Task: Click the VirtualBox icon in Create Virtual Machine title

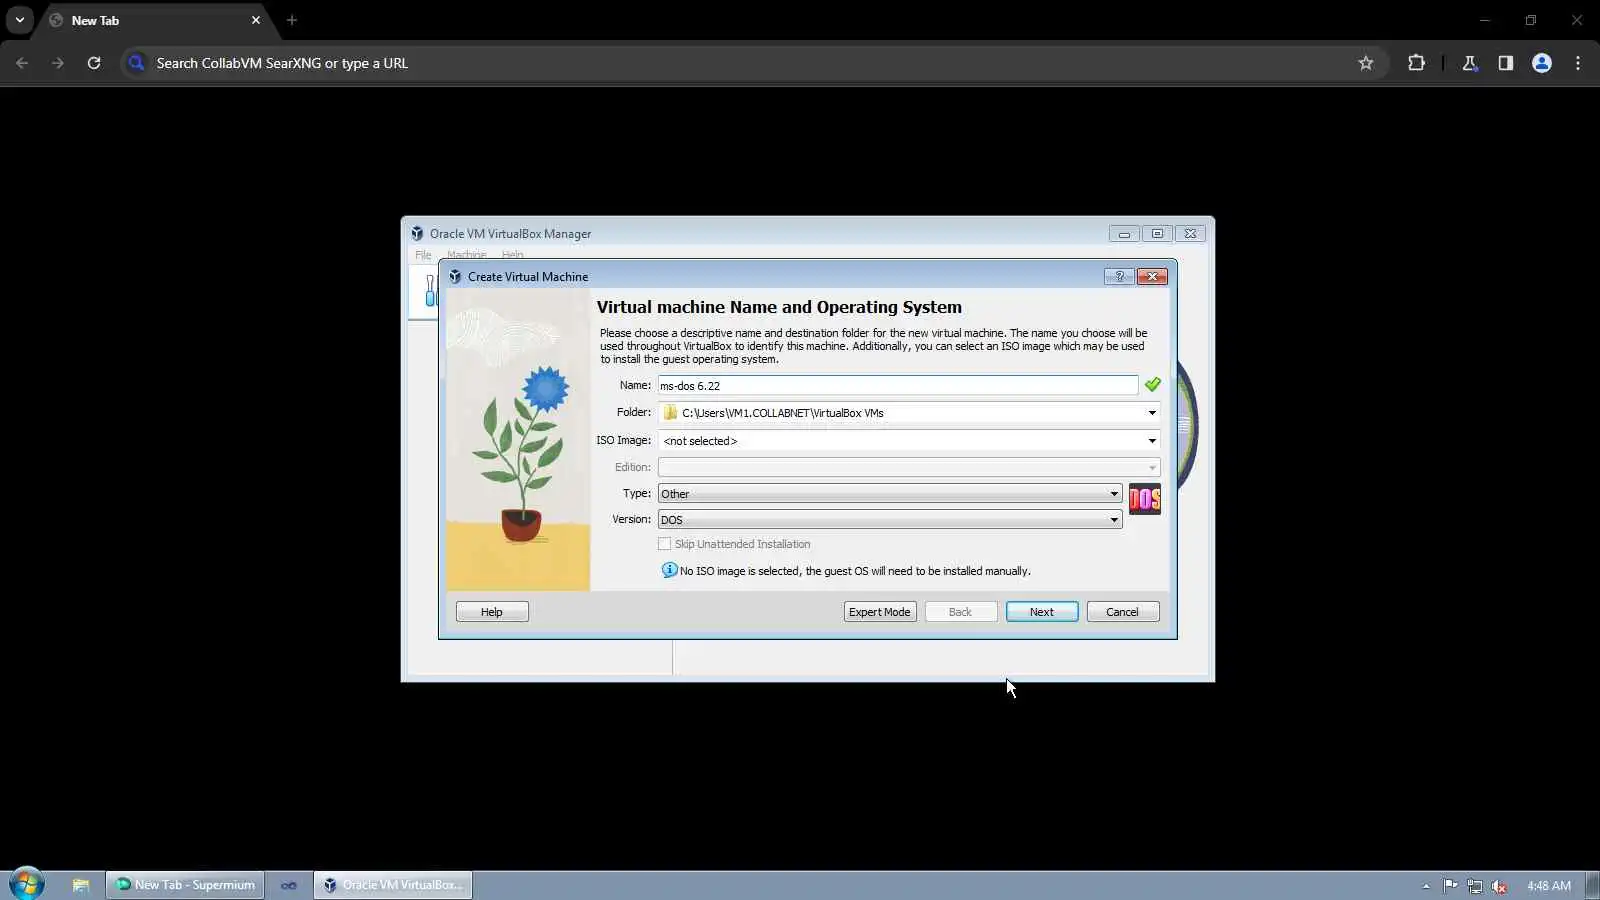Action: 455,277
